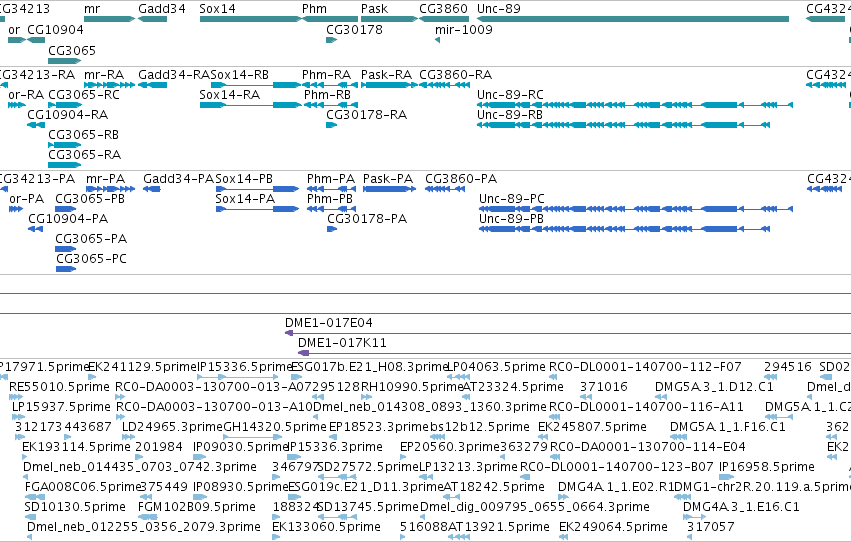Select transcript Gadd34-RA
This screenshot has height=542, width=851.
153,85
